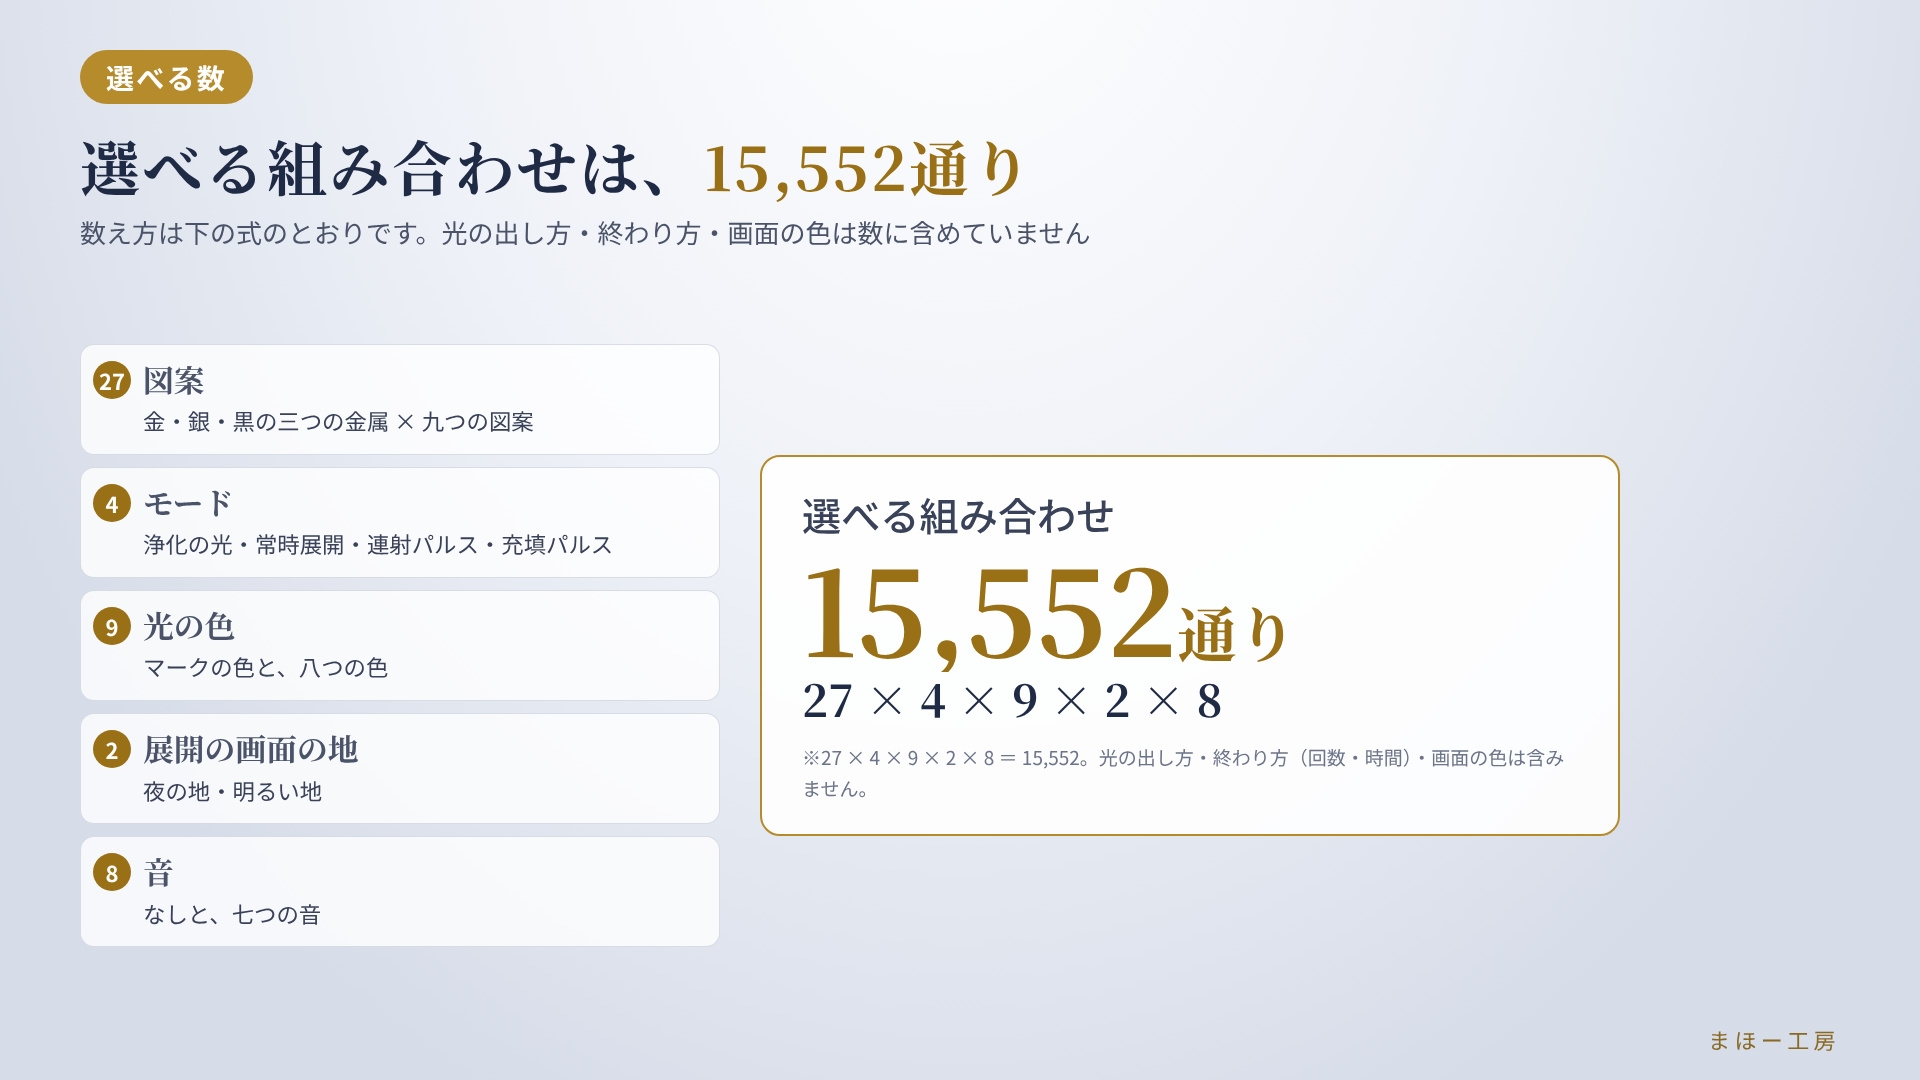Click the 選べる数 gold pill label
Screen dimensions: 1920x1080
tap(166, 77)
